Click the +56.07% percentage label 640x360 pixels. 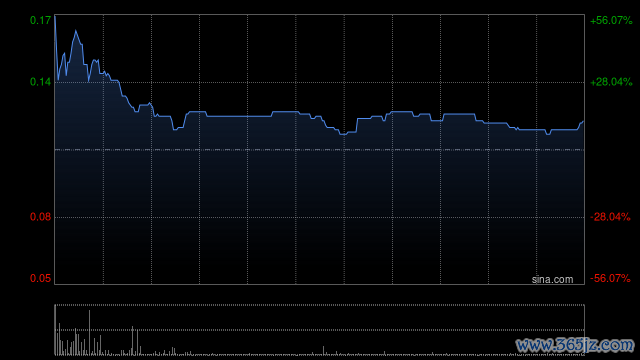click(x=611, y=20)
